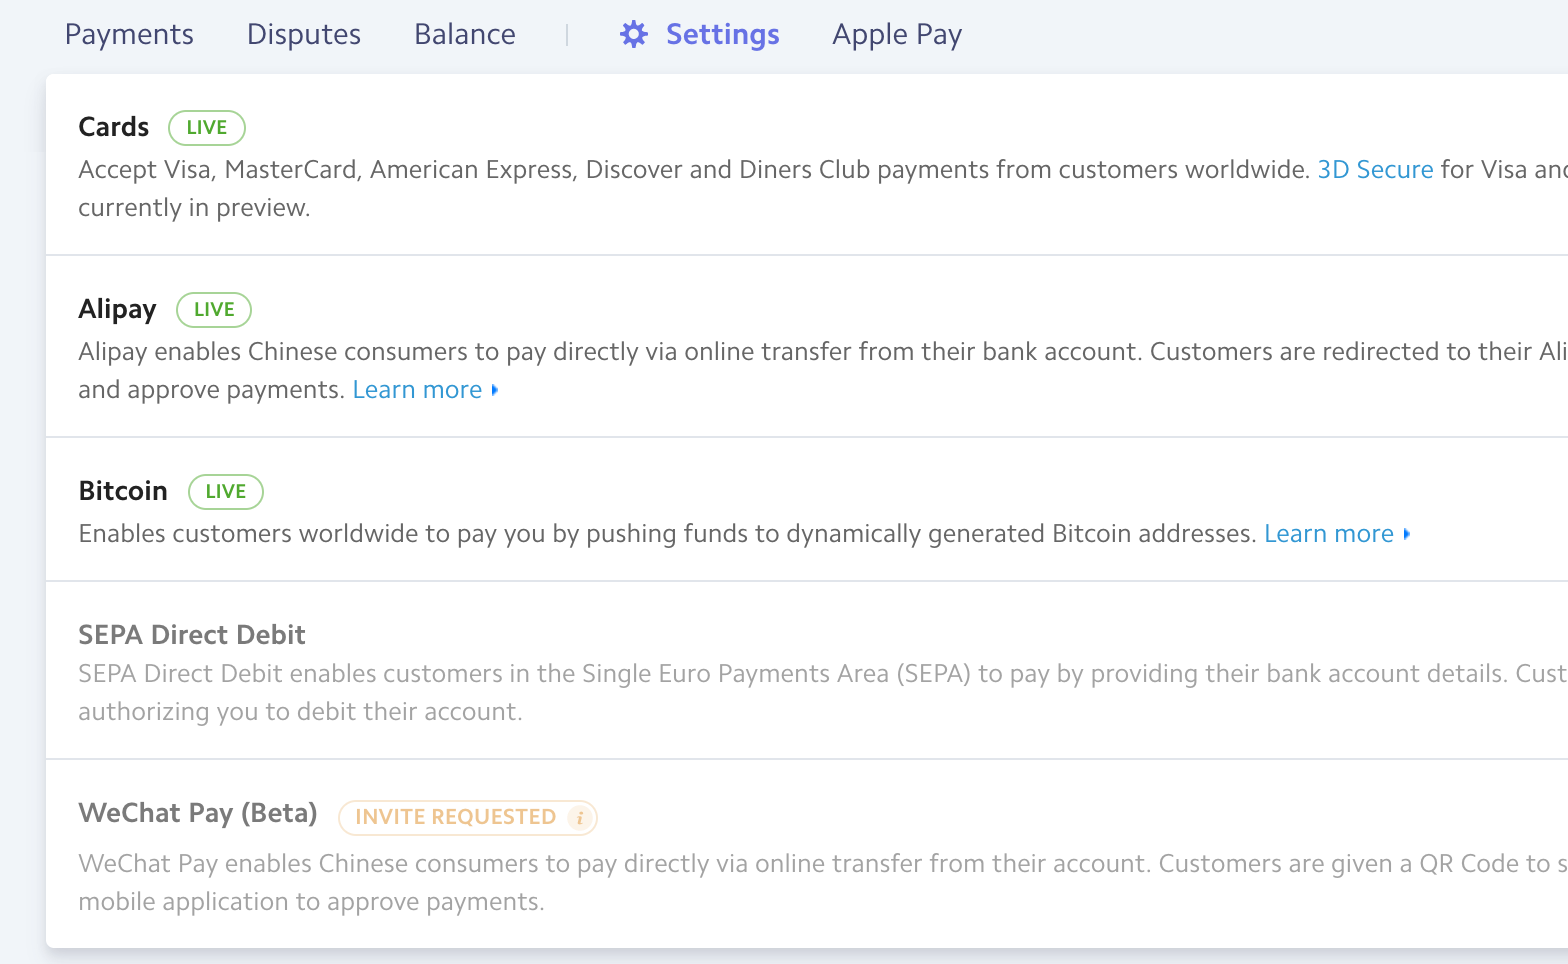Switch to the Disputes tab

coord(303,35)
